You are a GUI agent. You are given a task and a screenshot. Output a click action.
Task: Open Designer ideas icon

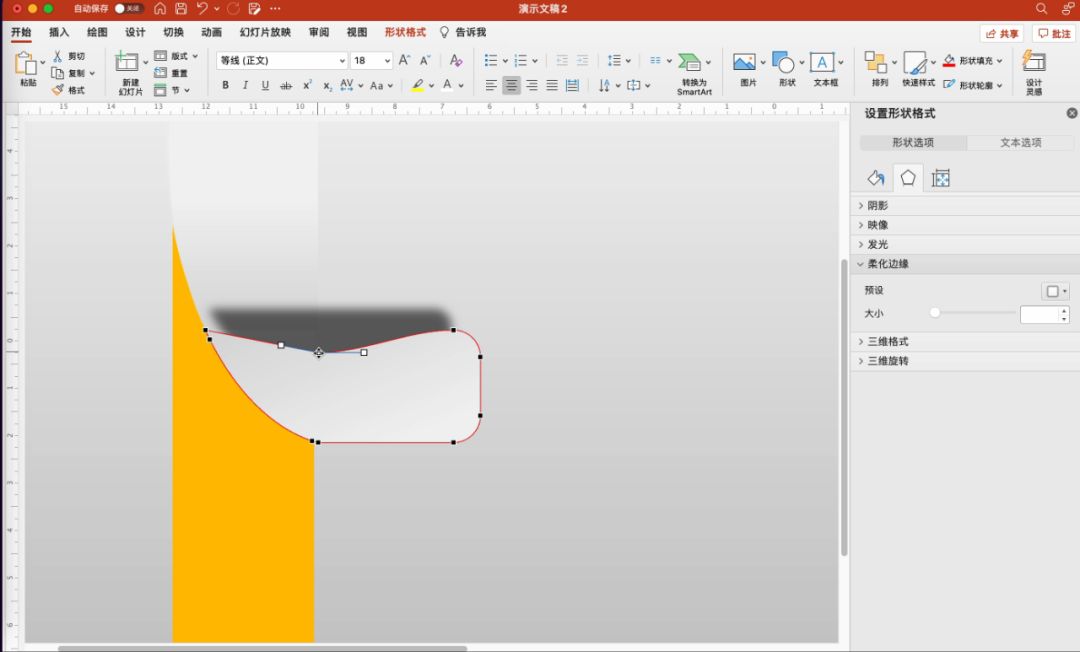coord(1034,61)
